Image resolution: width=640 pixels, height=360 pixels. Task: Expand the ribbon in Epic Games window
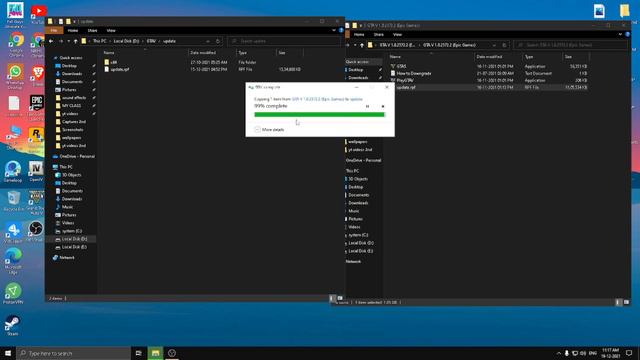tap(620, 35)
